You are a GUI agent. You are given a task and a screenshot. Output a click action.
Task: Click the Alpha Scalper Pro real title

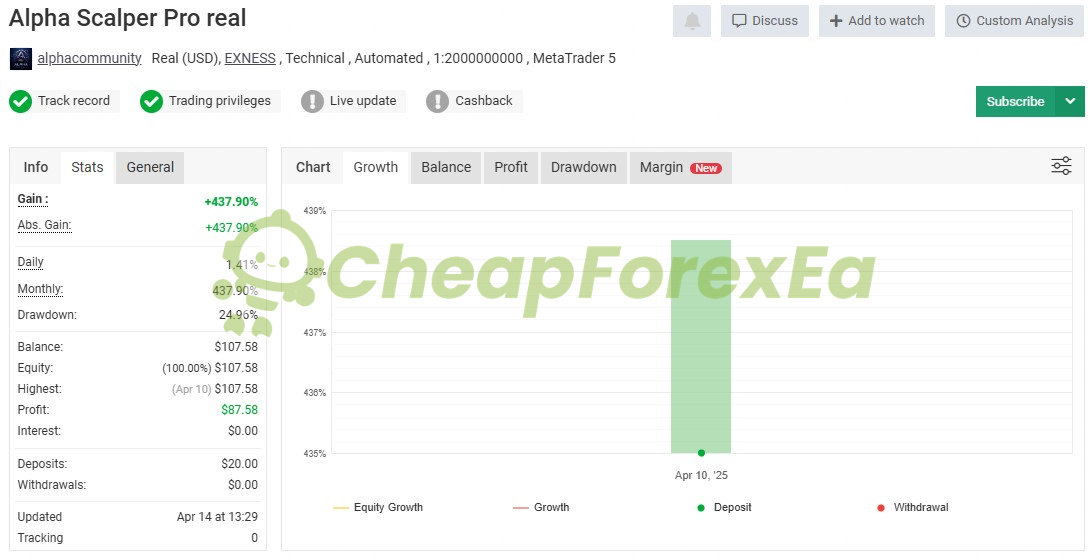click(128, 19)
